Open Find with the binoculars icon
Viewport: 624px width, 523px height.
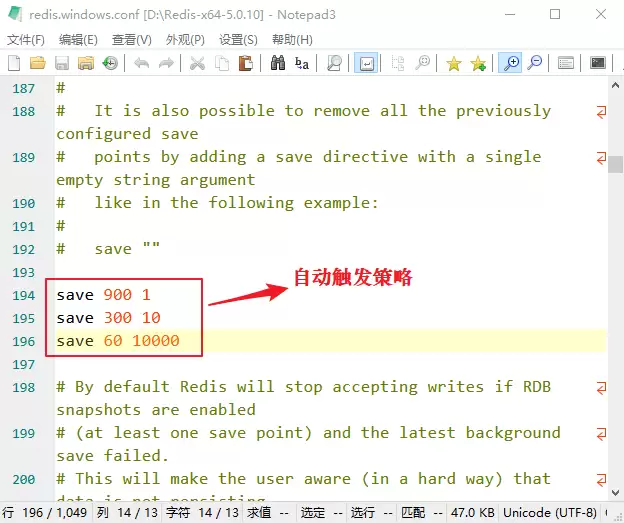278,63
